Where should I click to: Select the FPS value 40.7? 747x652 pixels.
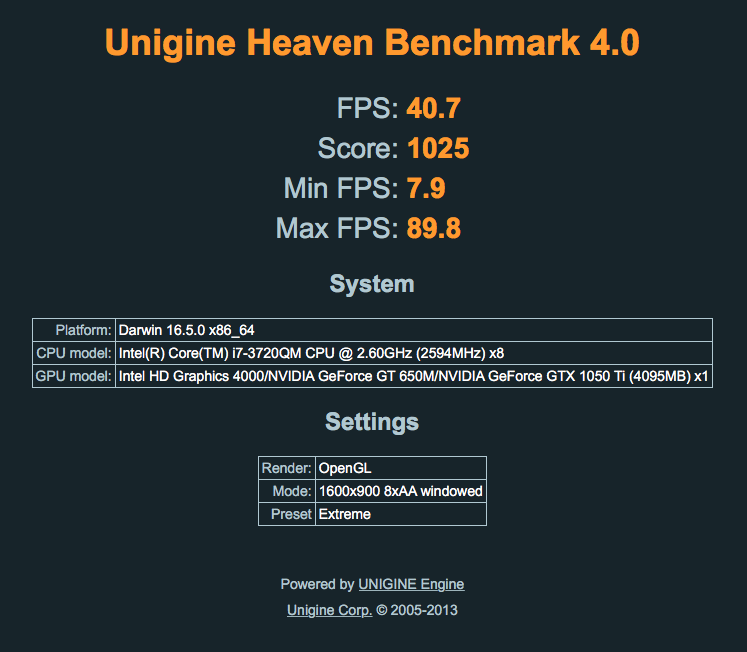click(x=434, y=108)
